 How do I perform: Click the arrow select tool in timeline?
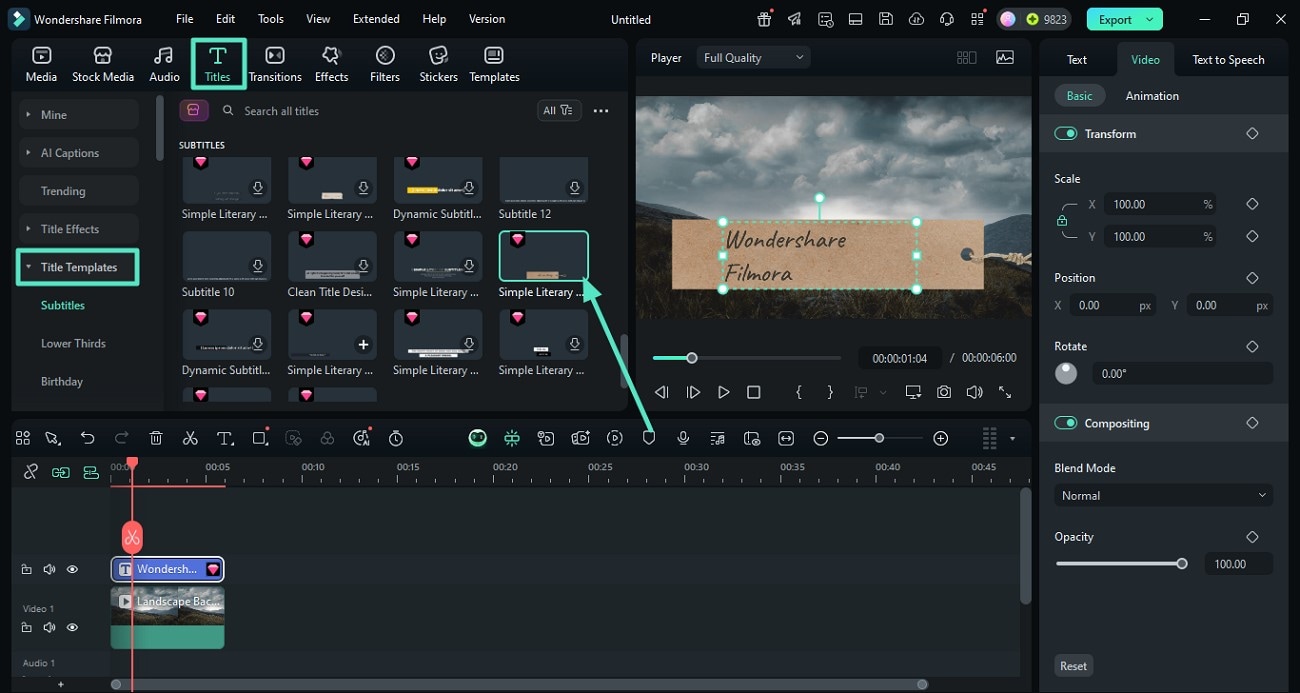(53, 438)
